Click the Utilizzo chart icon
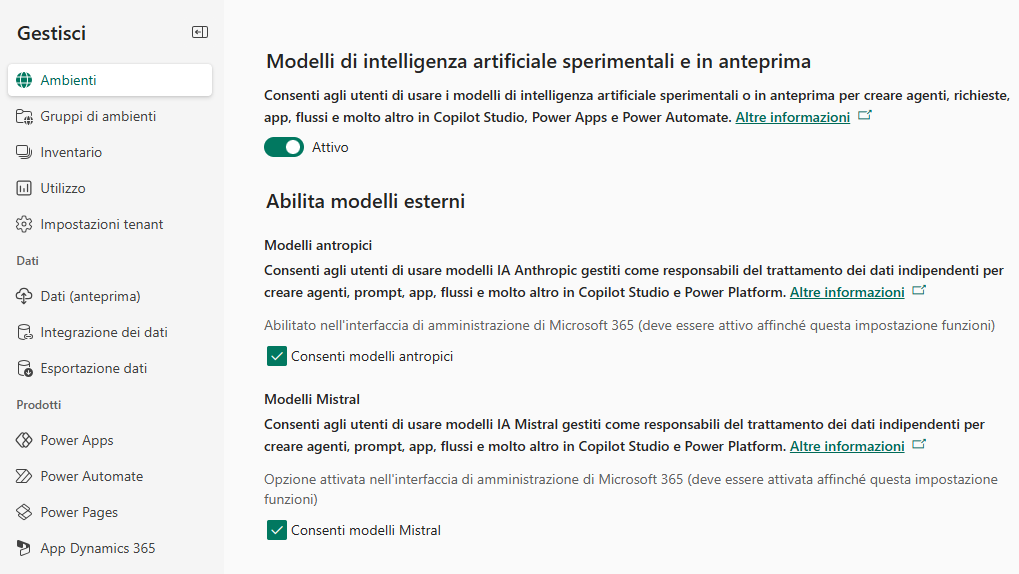The width and height of the screenshot is (1019, 574). tap(24, 189)
